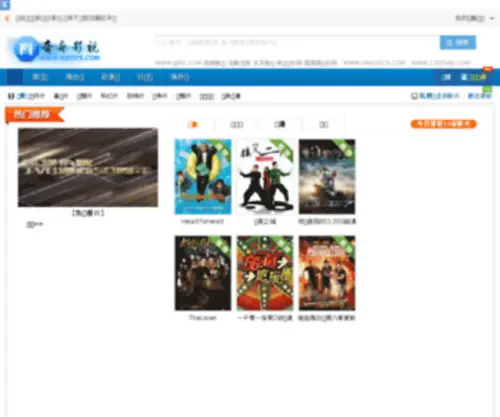This screenshot has width=500, height=417.
Task: Click the English title under the blue poster
Action: 202,221
